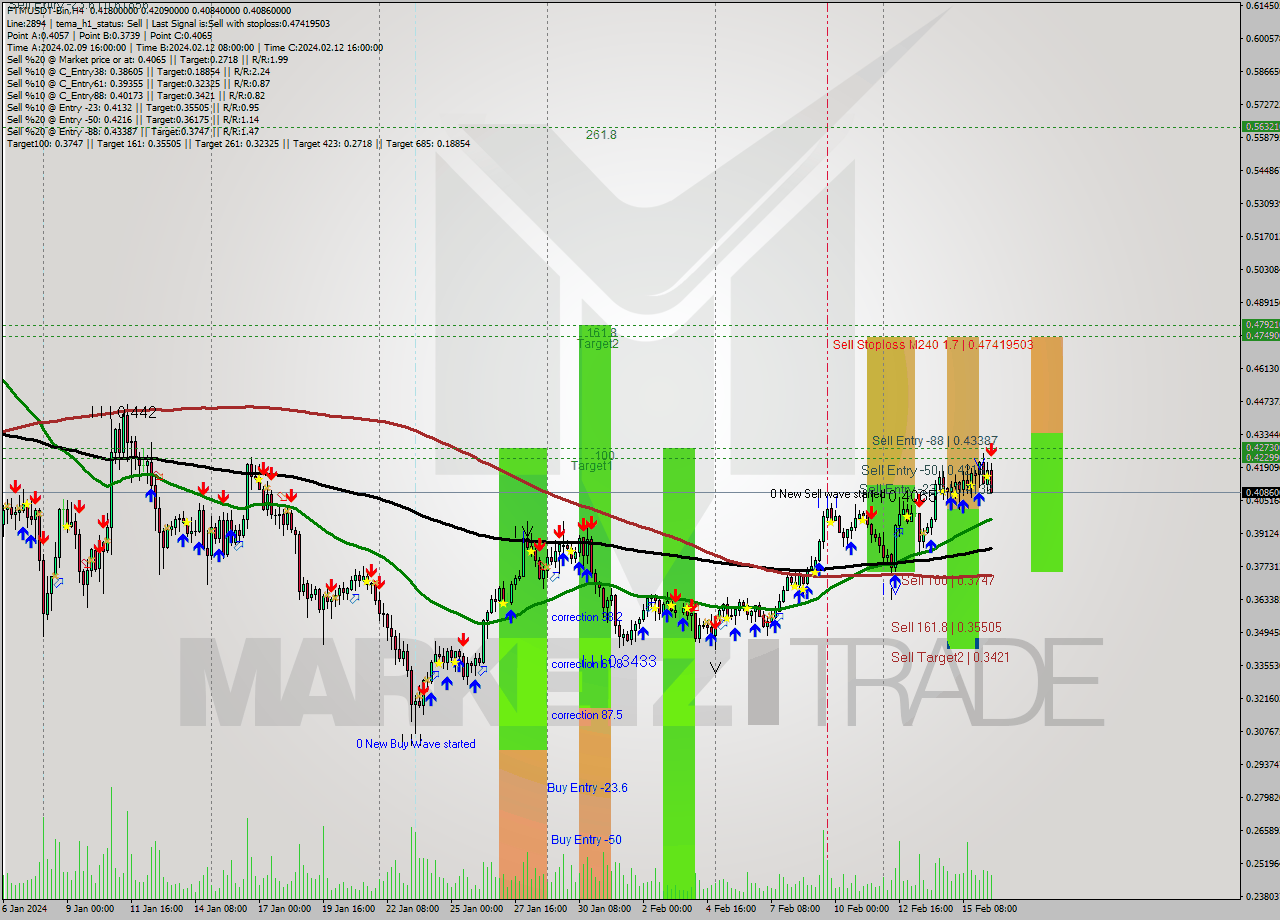This screenshot has width=1280, height=920.
Task: Select the blue '0.3433' price label
Action: pyautogui.click(x=632, y=661)
